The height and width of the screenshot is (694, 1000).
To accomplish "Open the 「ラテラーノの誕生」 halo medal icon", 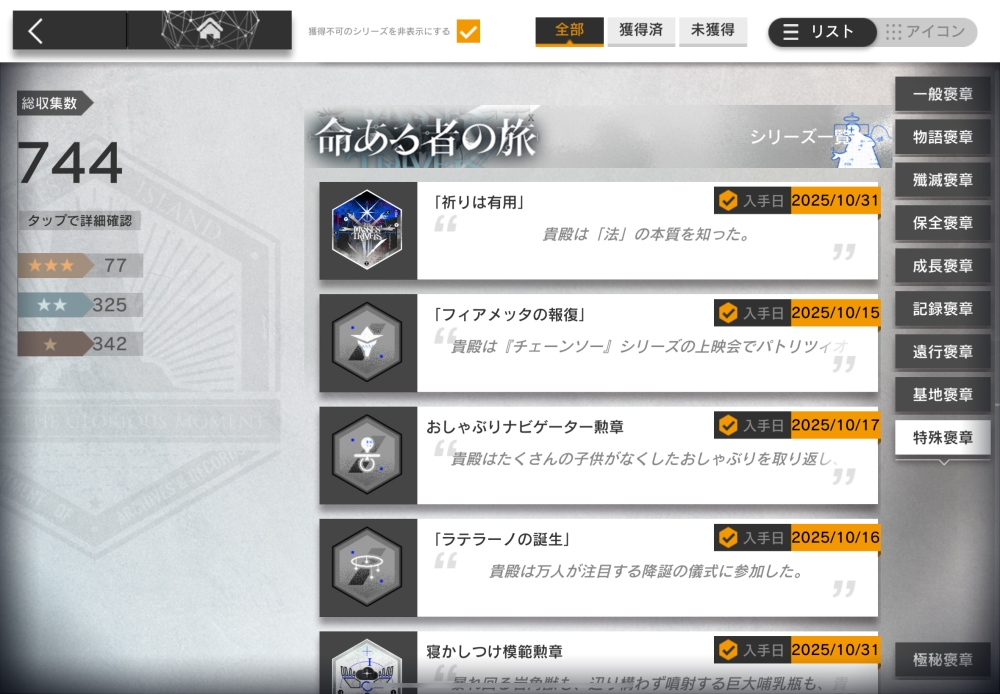I will coord(367,566).
